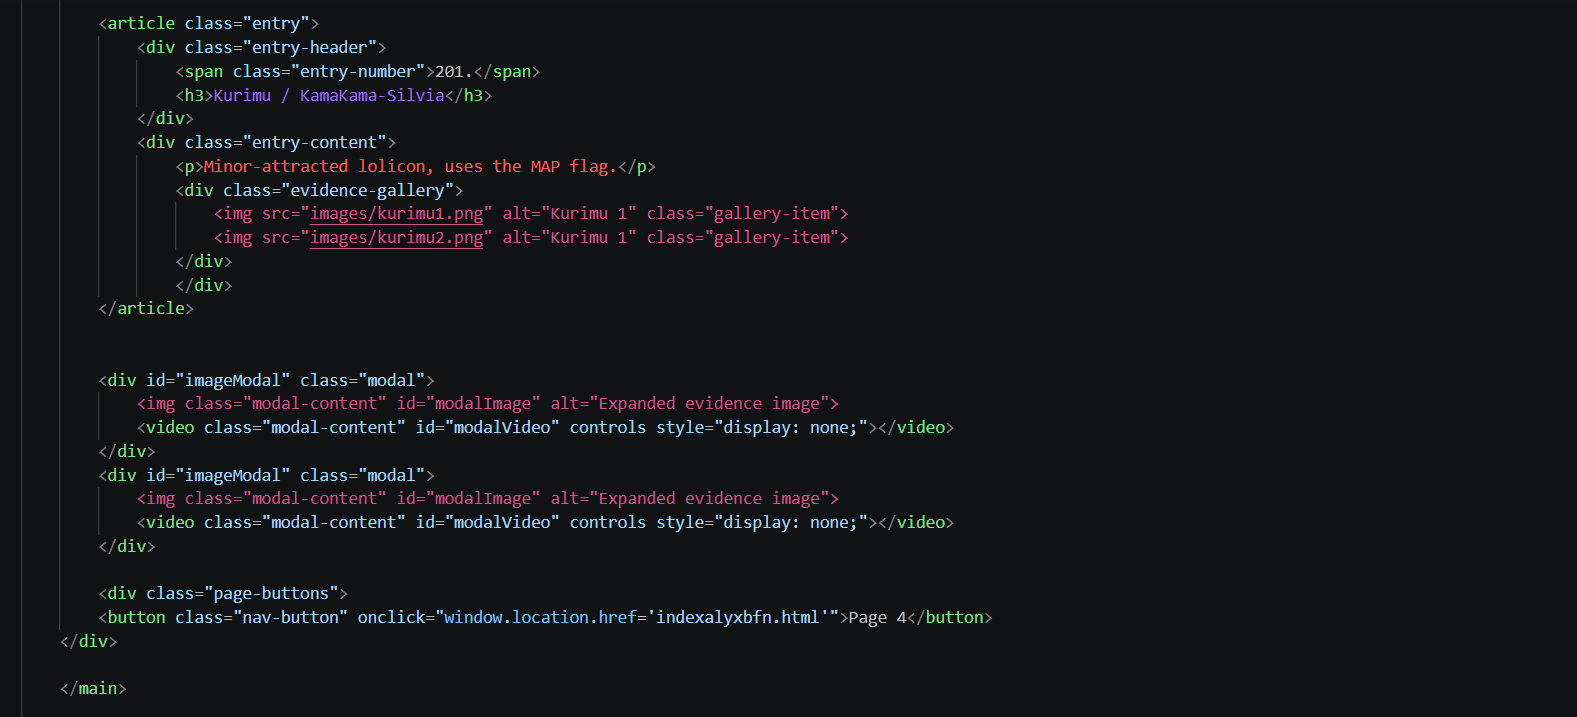The image size is (1577, 717).
Task: Place cursor in the paragraph tag line
Action: [x=416, y=166]
